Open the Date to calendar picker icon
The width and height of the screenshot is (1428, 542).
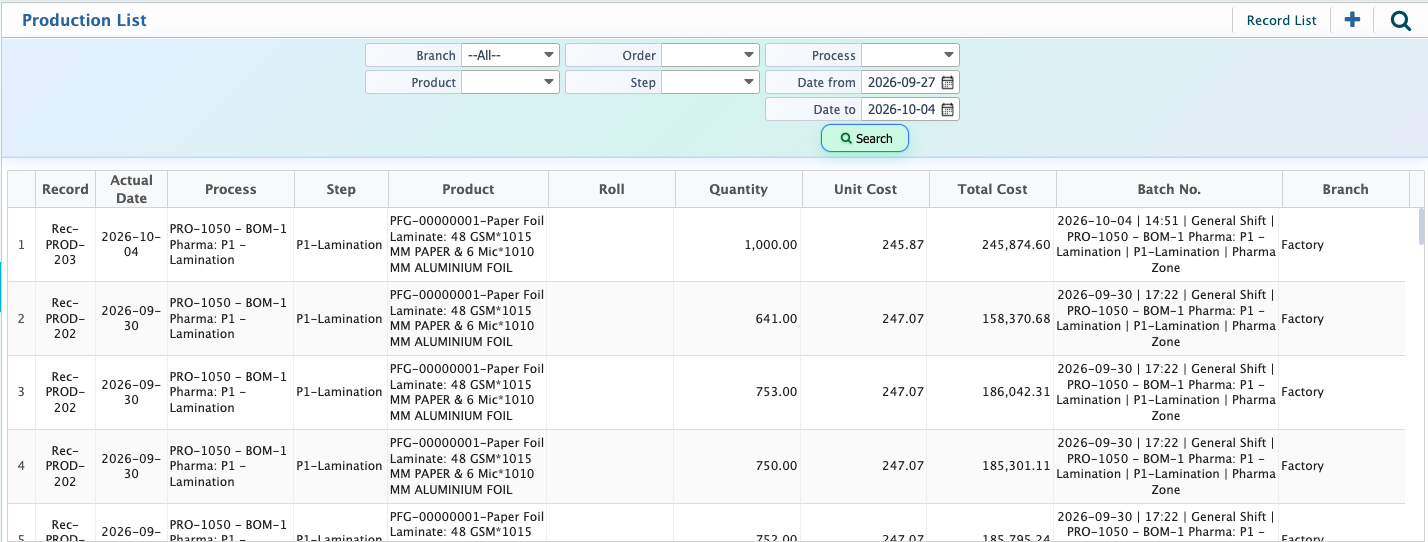click(948, 109)
